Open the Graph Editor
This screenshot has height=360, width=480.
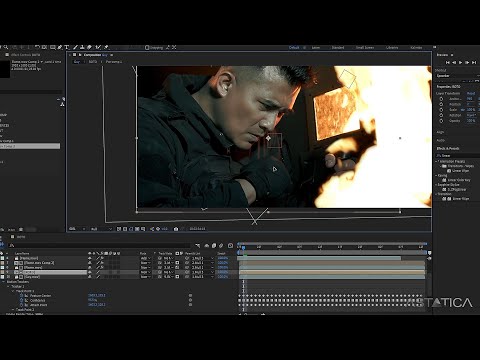click(x=230, y=246)
